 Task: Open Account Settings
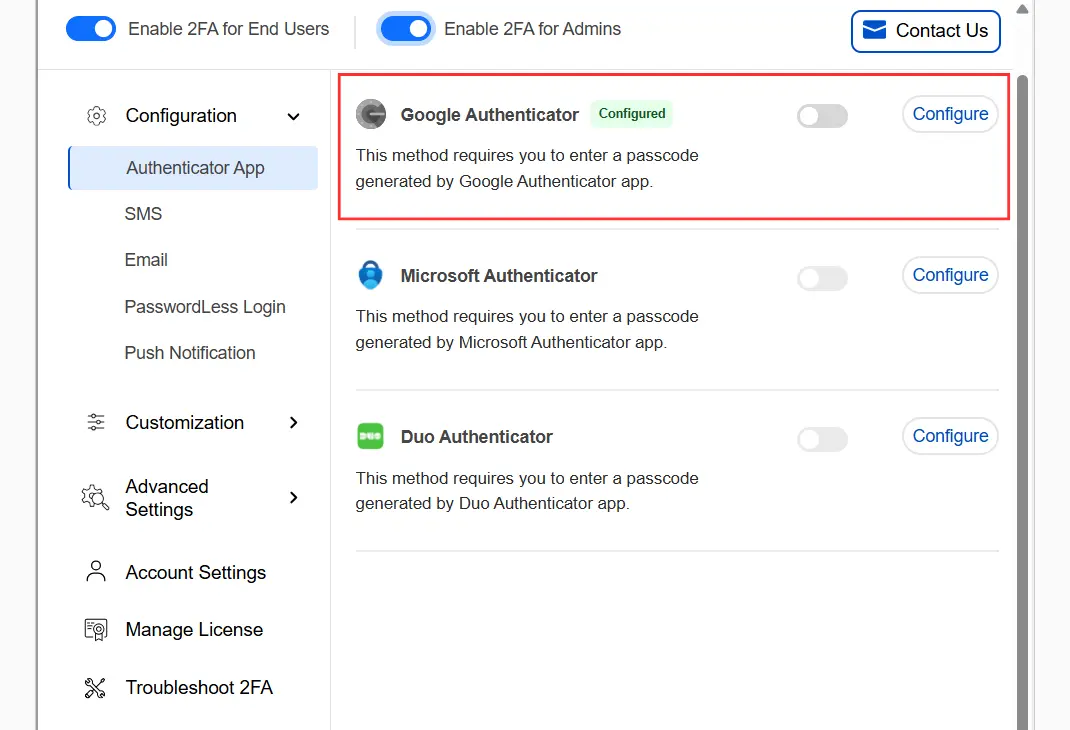(x=196, y=572)
